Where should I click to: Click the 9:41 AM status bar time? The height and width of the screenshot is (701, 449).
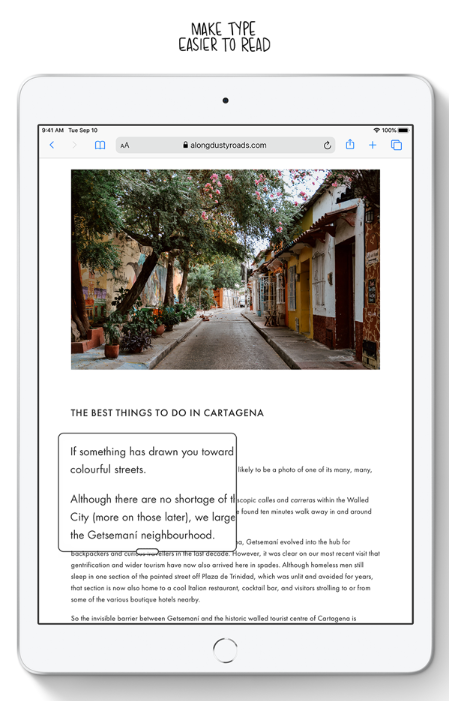tap(53, 130)
